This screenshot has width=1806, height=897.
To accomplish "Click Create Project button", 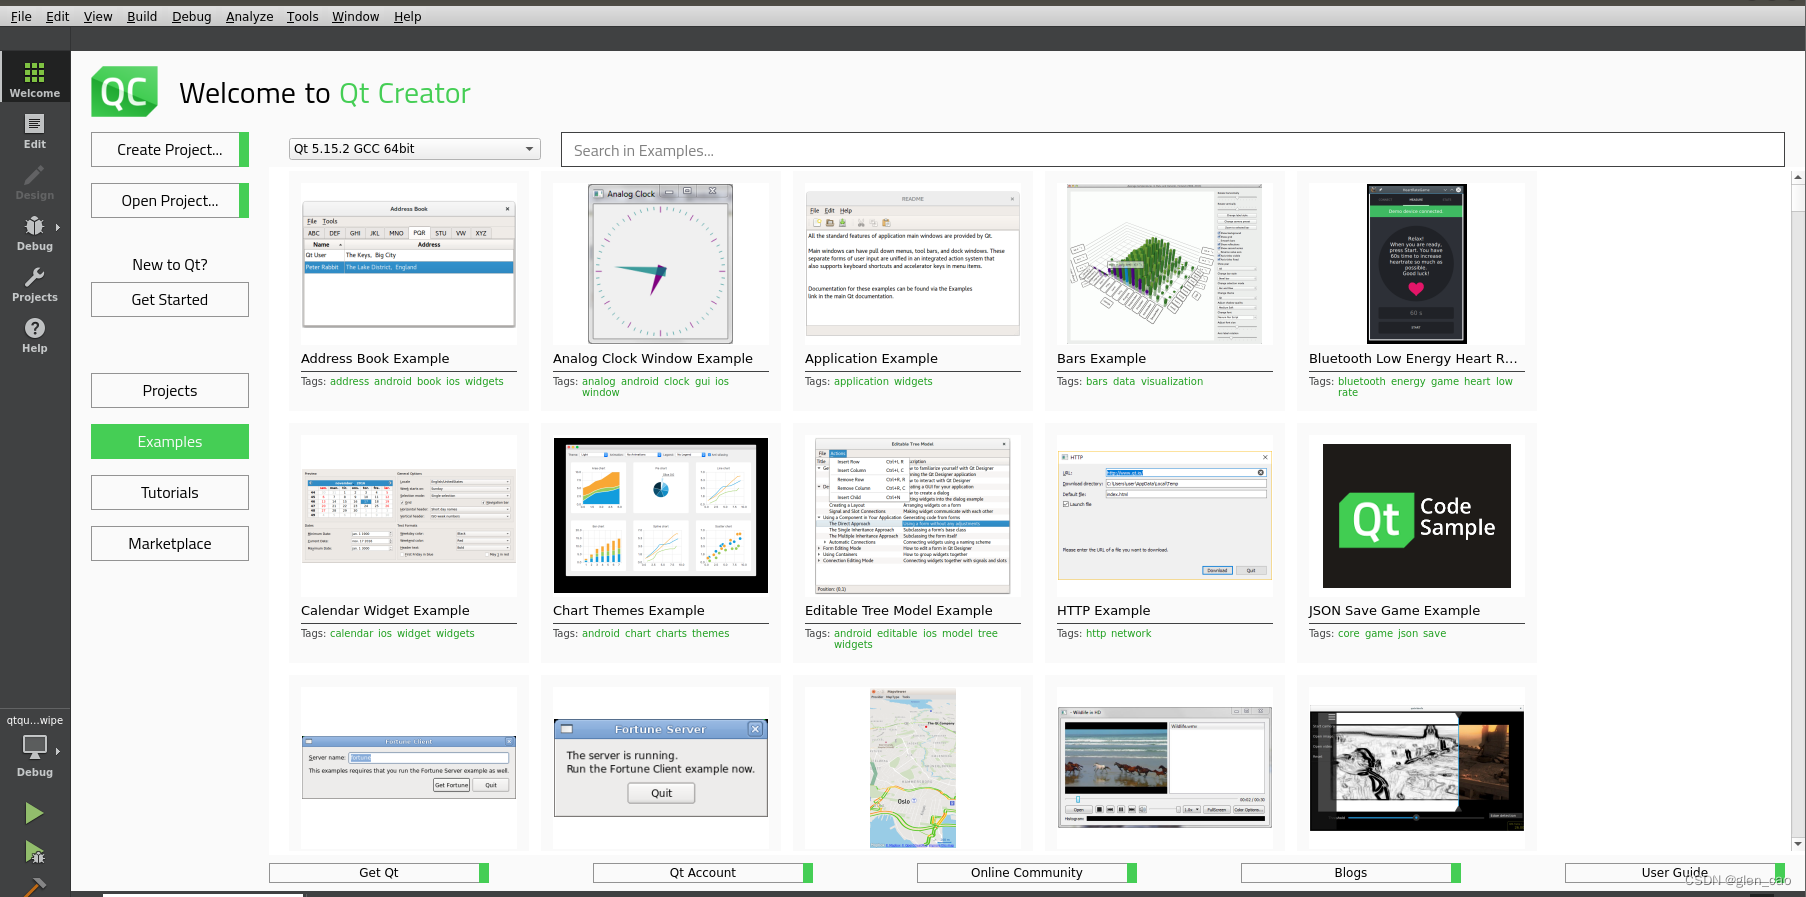I will pyautogui.click(x=170, y=150).
